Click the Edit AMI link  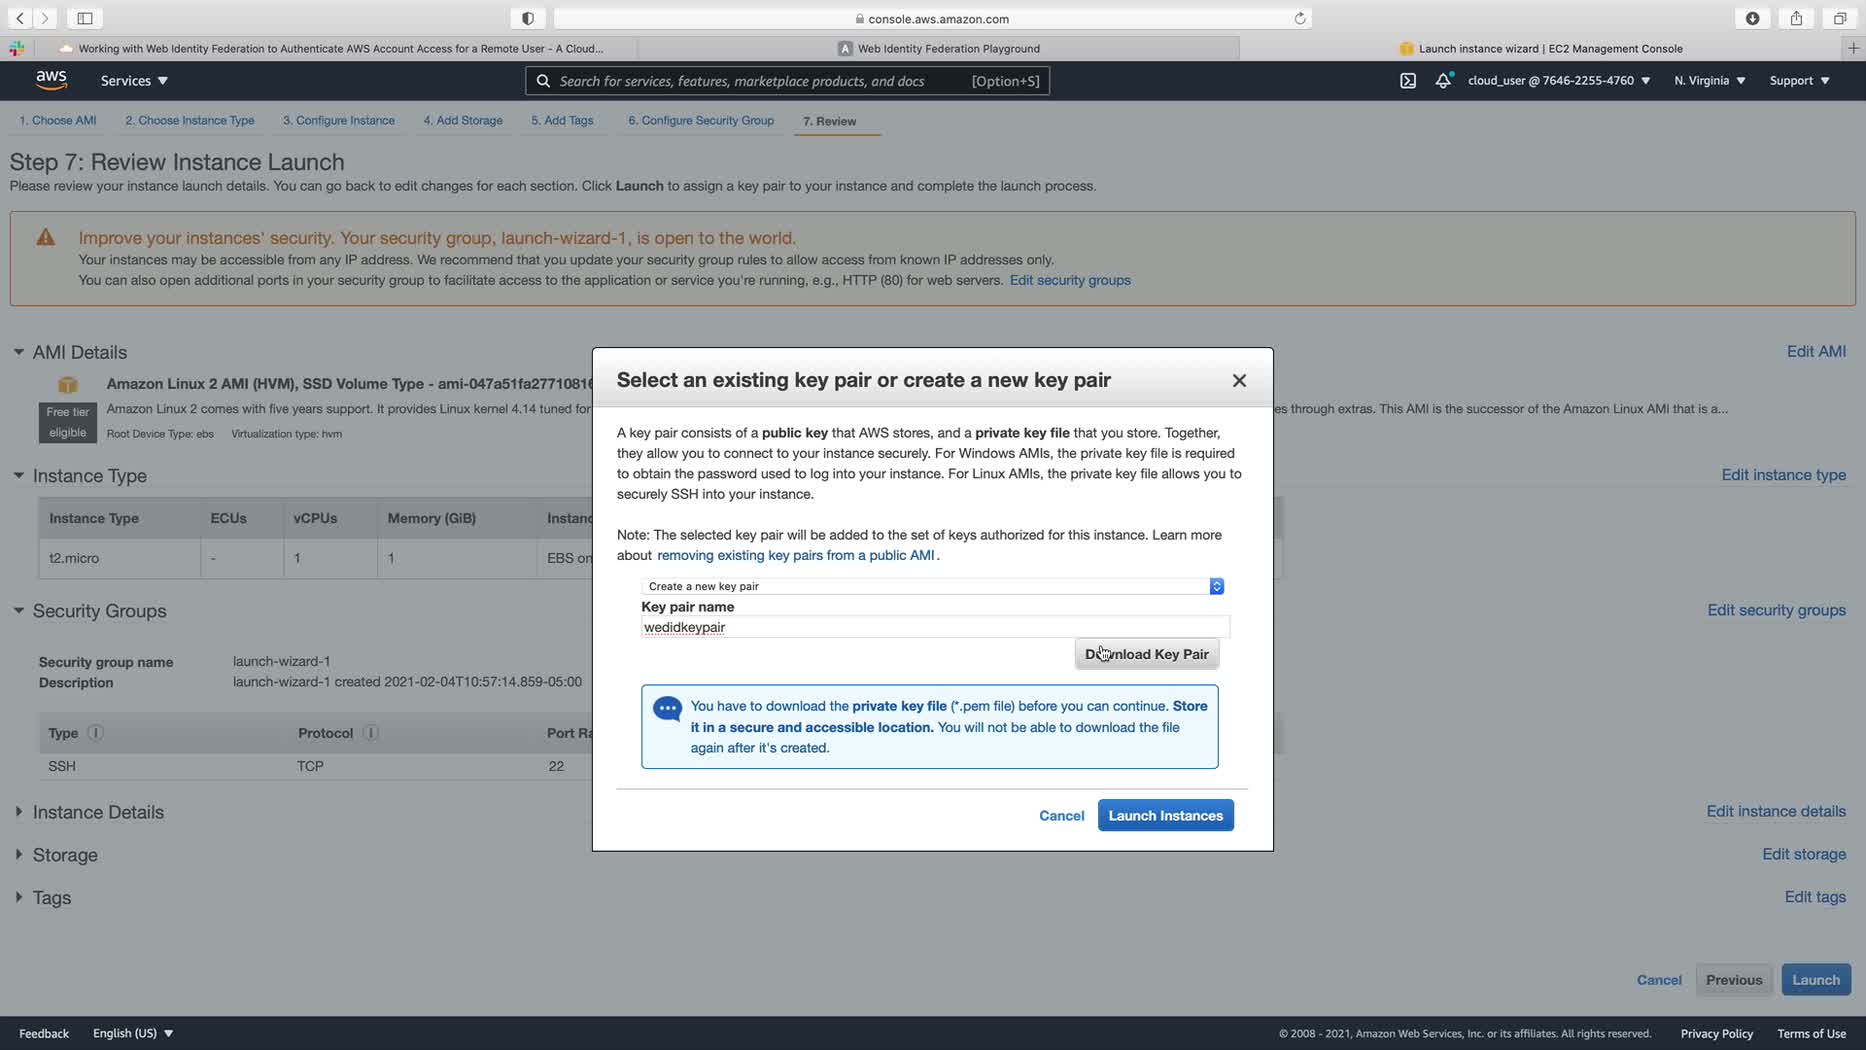(1816, 352)
